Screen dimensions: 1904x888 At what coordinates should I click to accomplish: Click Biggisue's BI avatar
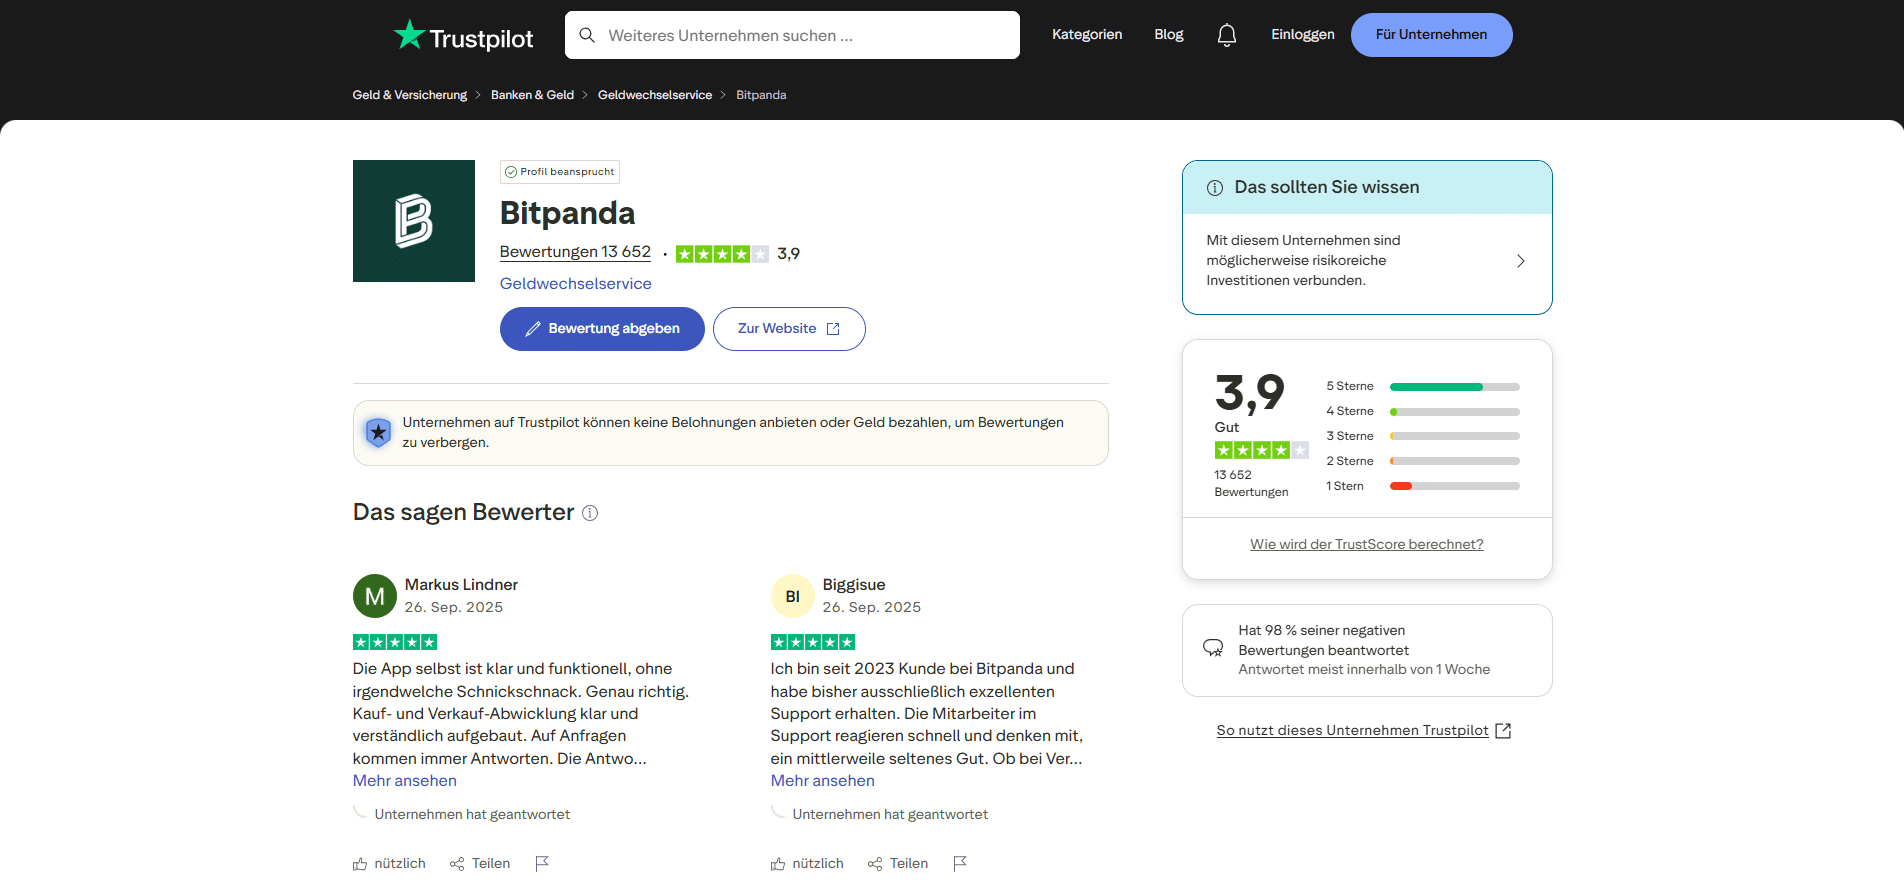[x=793, y=596]
